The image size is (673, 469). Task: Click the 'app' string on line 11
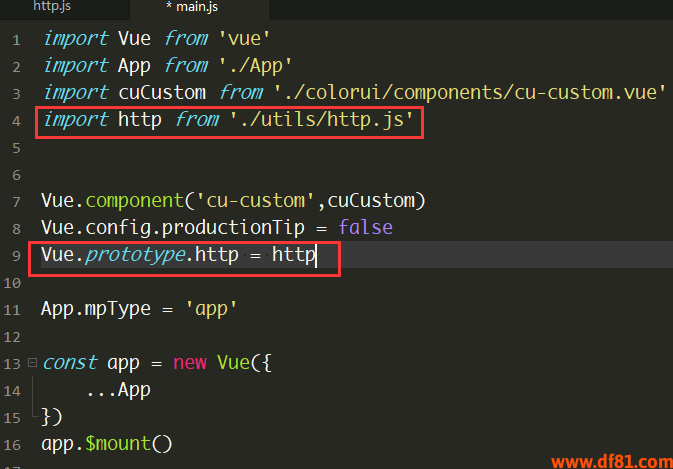coord(211,309)
